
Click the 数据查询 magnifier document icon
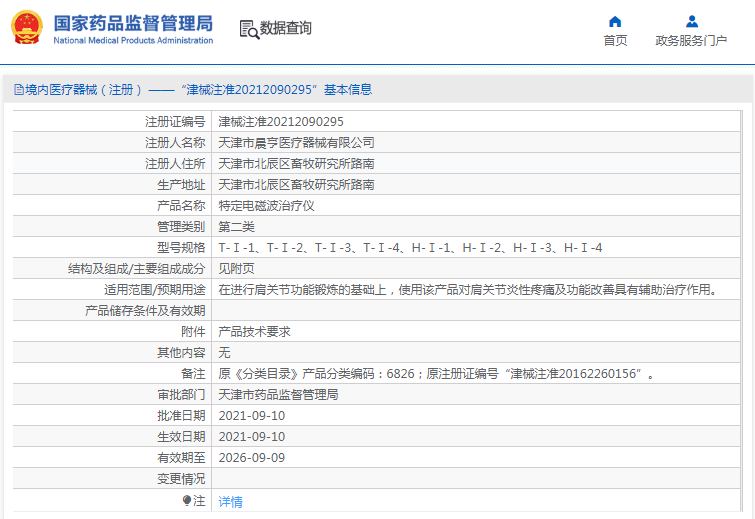[249, 29]
